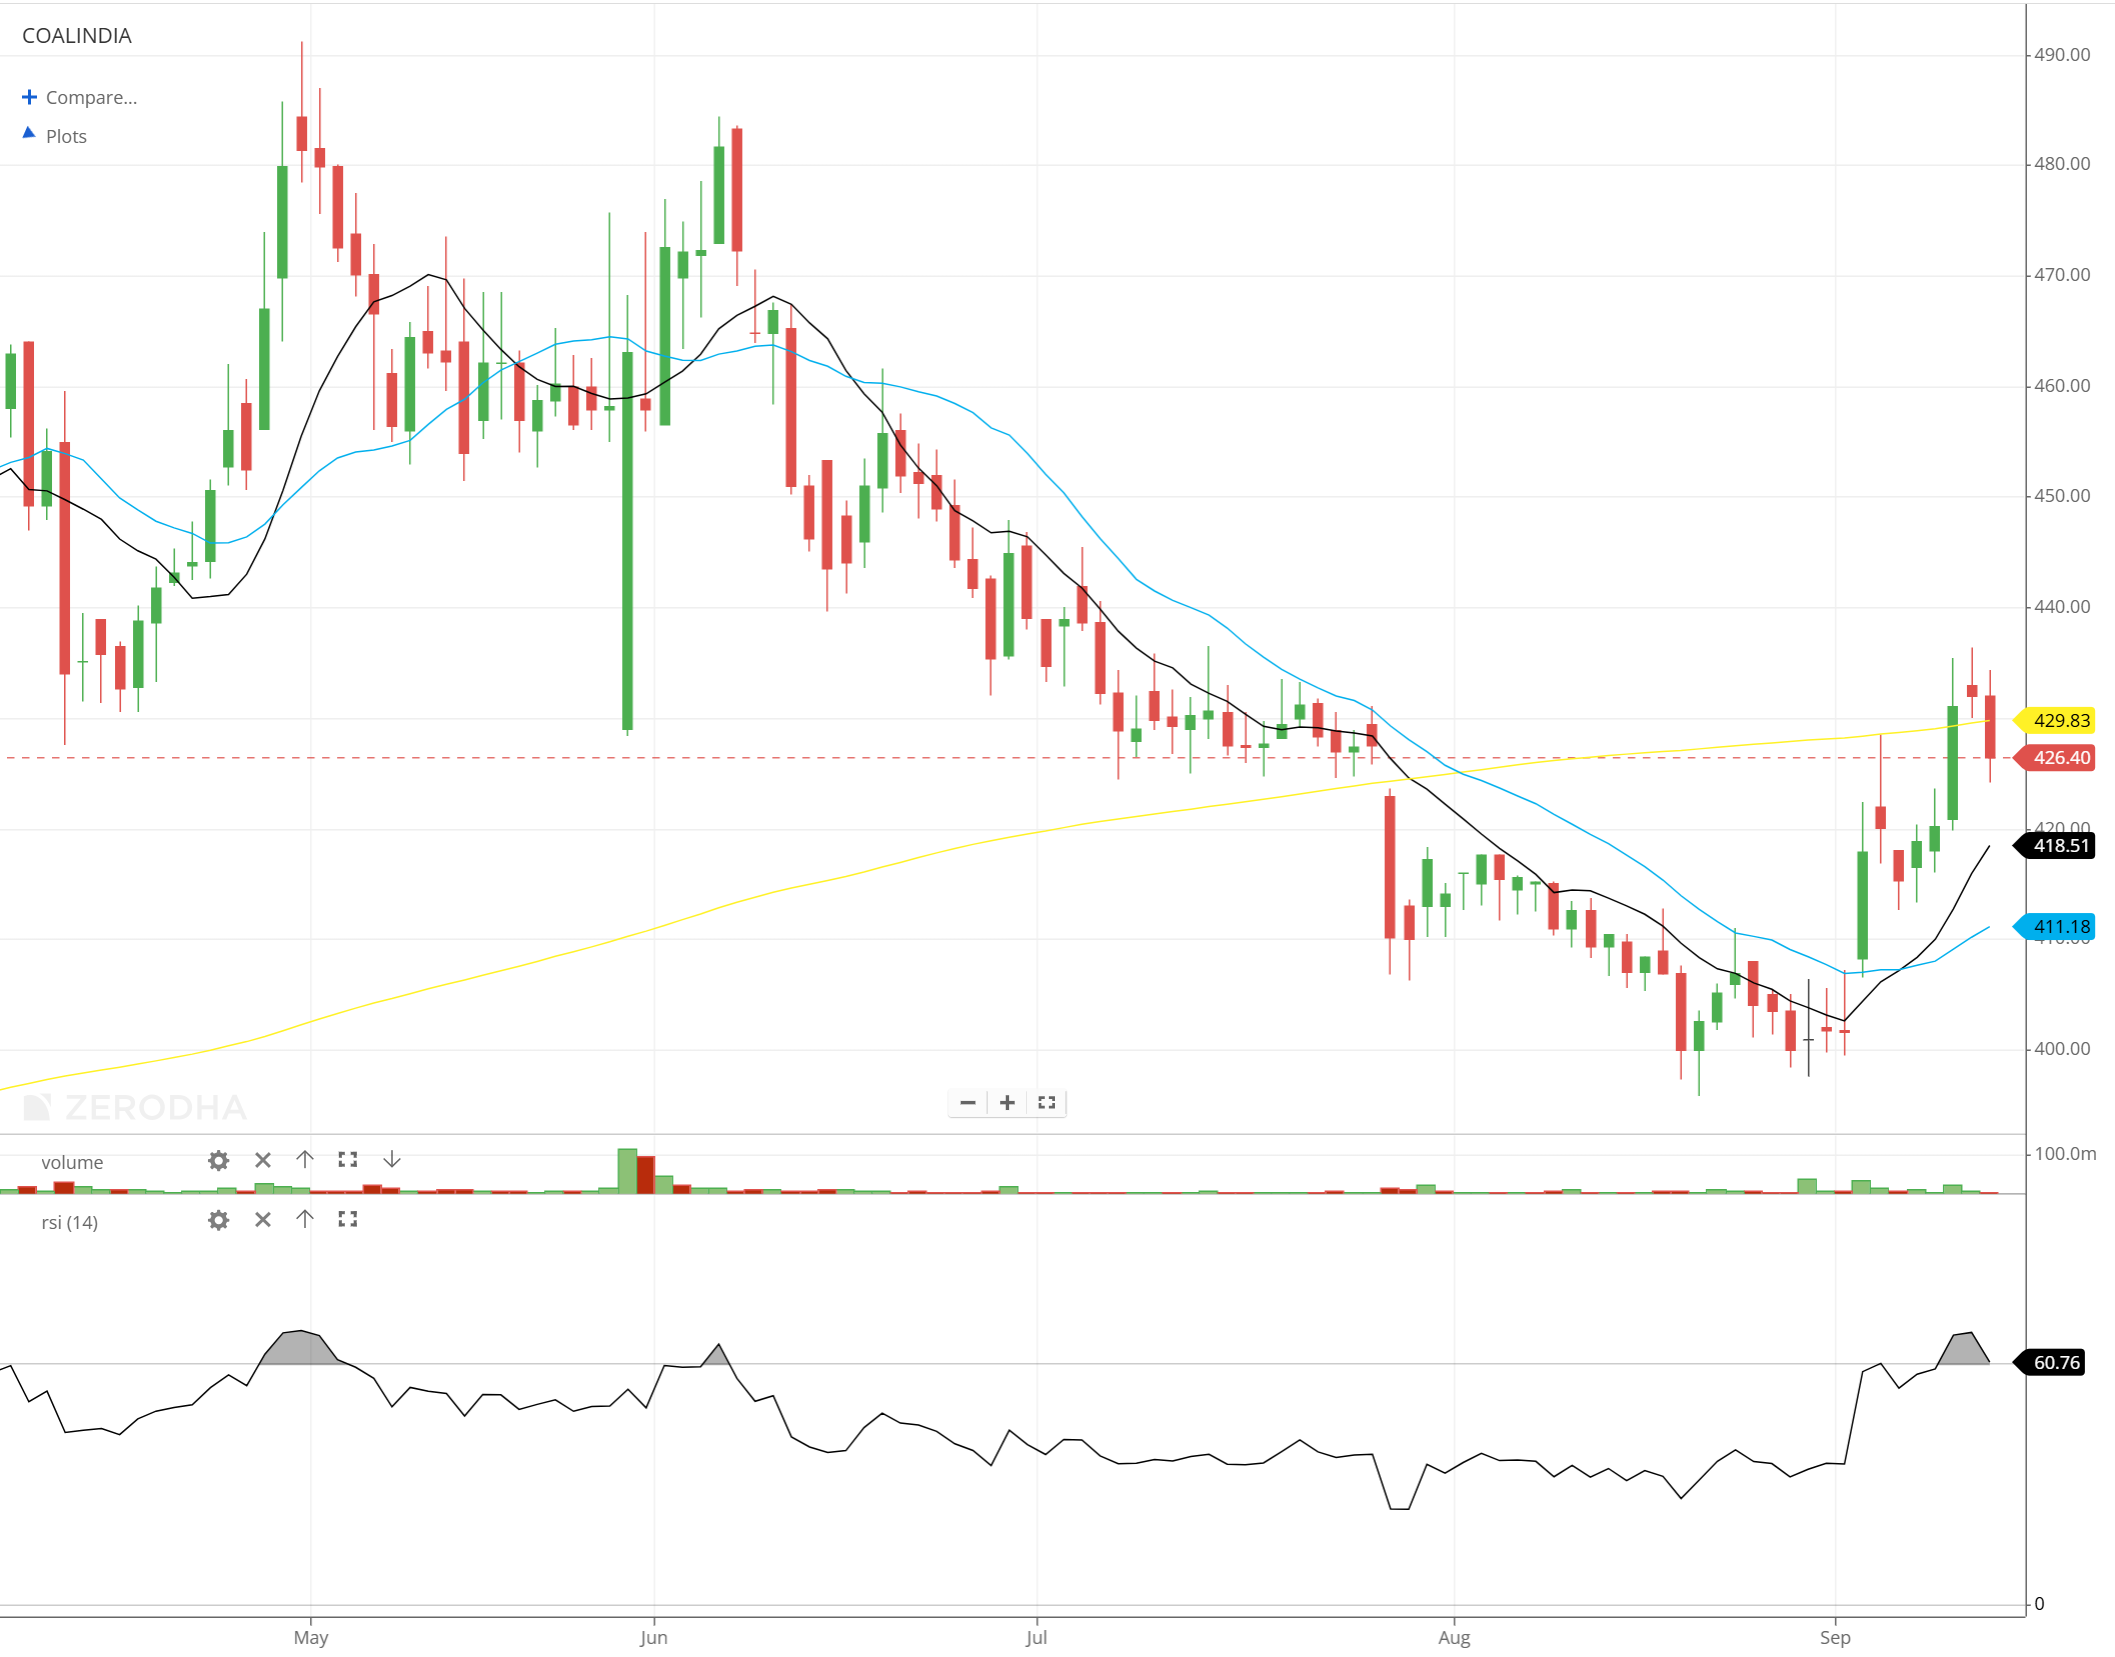Click the rsi (14) panel label
Screen dimensions: 2115x1657
[x=70, y=1222]
